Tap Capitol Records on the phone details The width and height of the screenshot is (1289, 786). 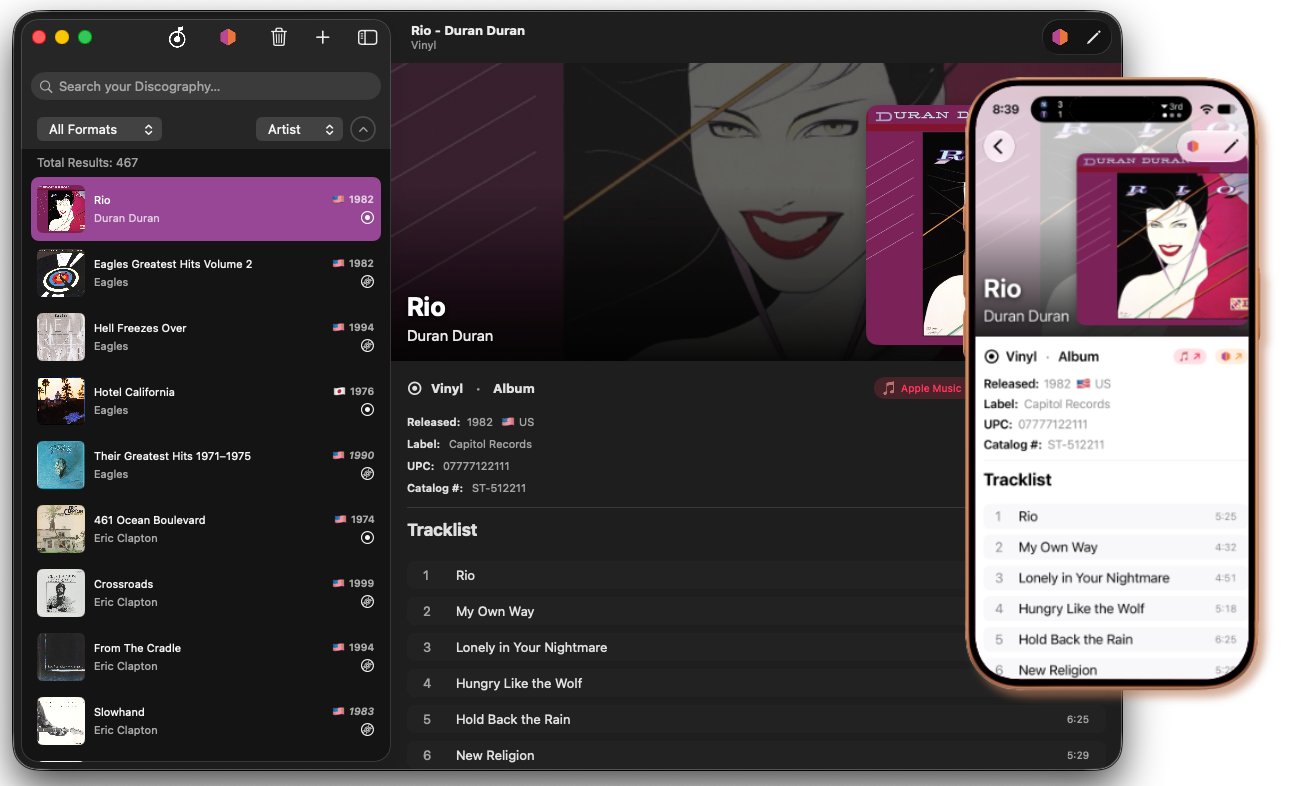point(1067,404)
